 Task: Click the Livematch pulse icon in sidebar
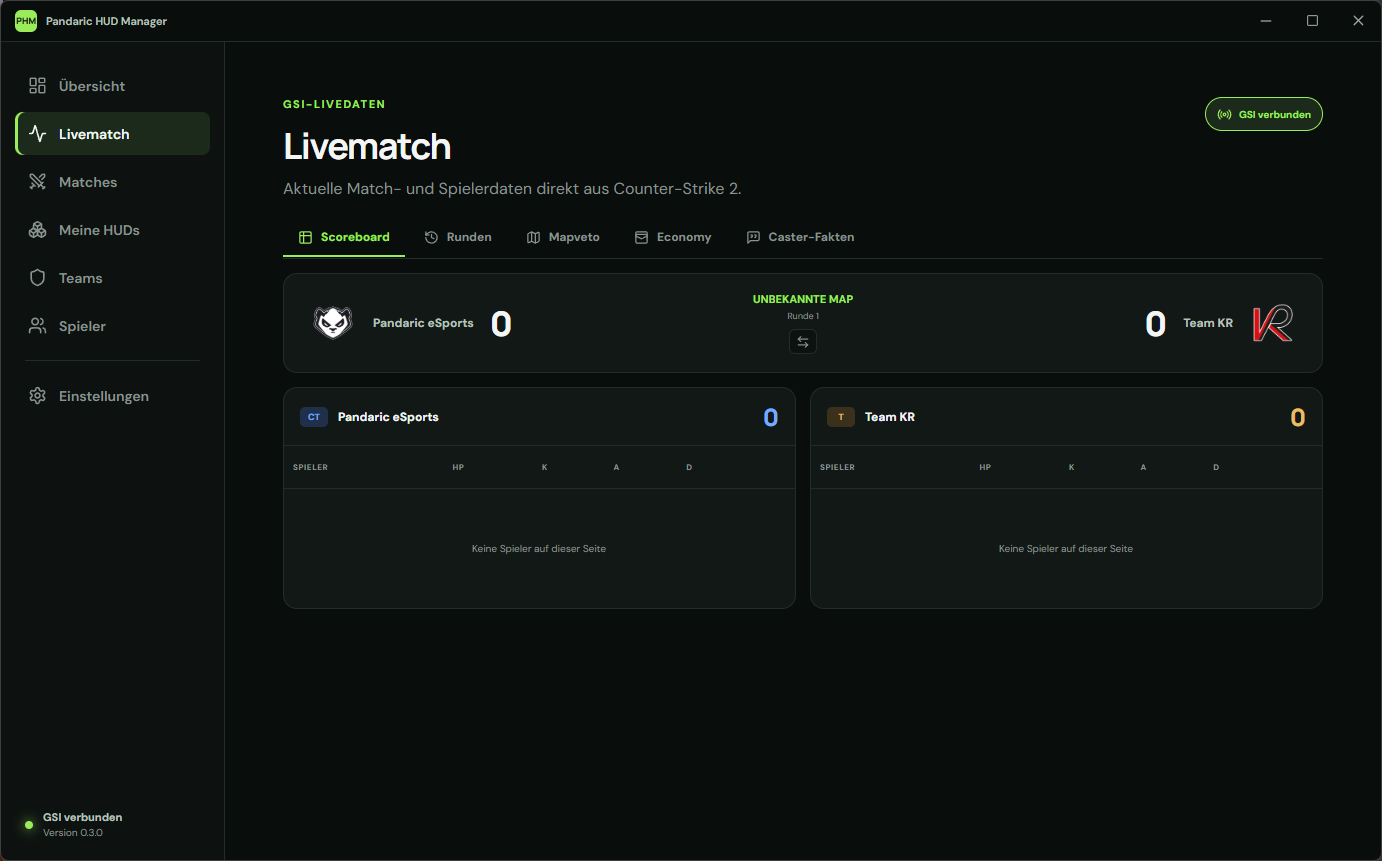pos(38,134)
